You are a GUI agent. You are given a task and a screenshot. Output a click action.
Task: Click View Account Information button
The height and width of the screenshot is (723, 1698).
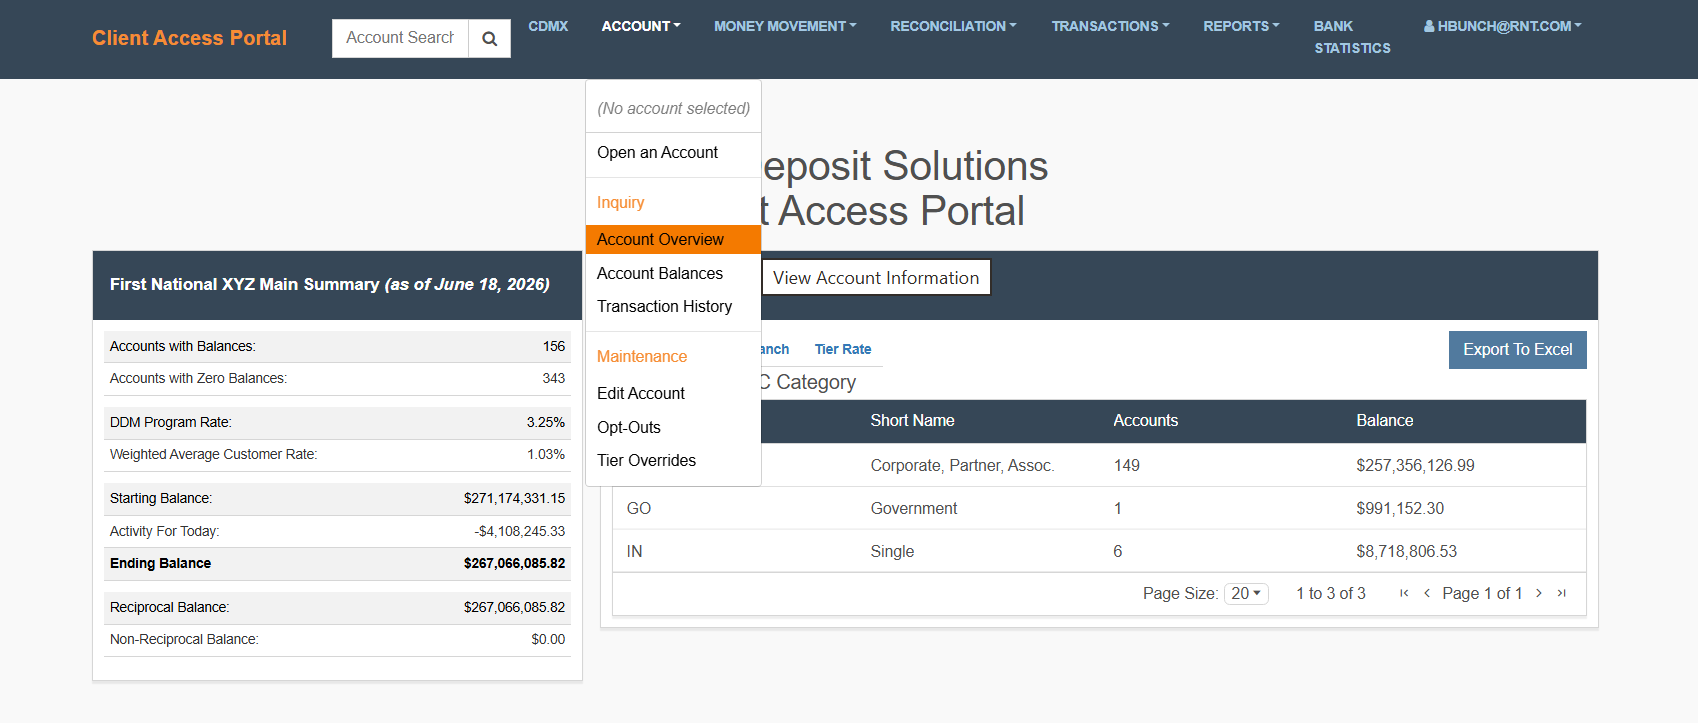876,278
